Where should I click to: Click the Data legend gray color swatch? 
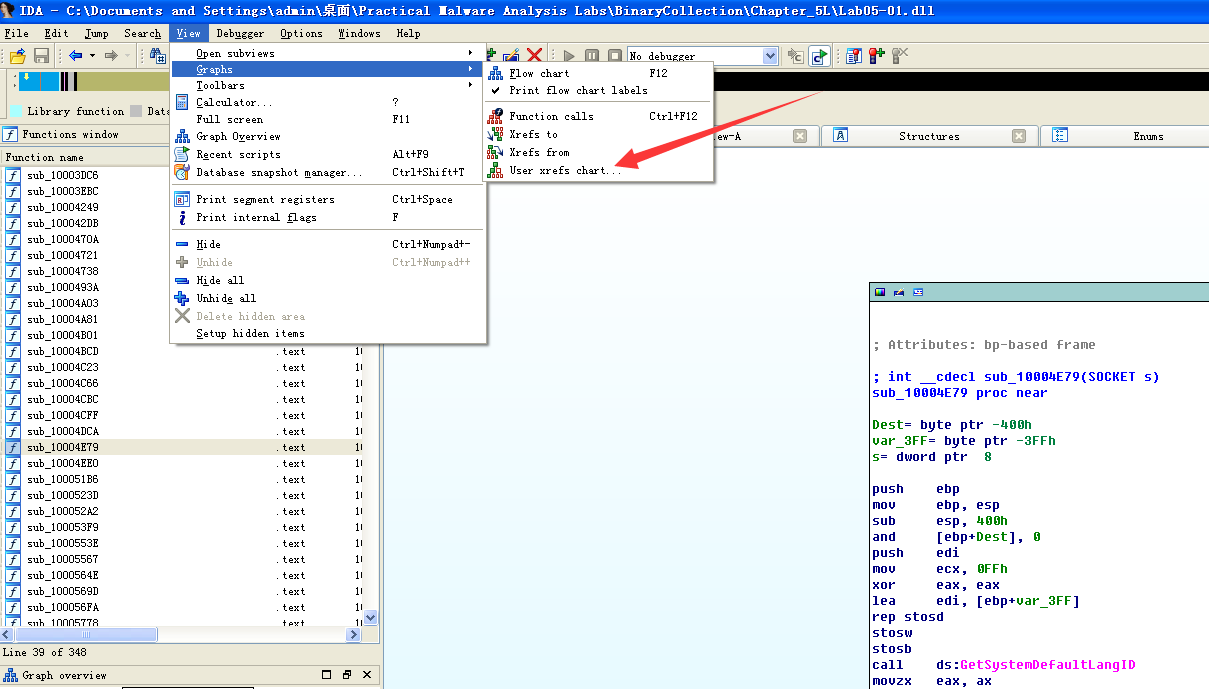(137, 111)
